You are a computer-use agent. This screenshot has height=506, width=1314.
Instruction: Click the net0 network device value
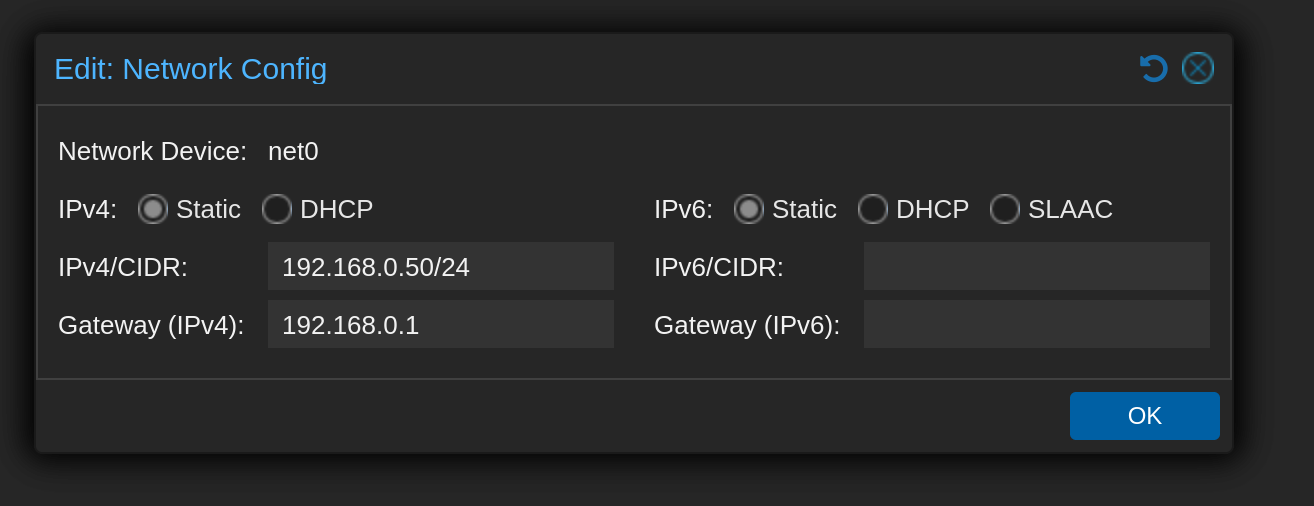pyautogui.click(x=293, y=151)
